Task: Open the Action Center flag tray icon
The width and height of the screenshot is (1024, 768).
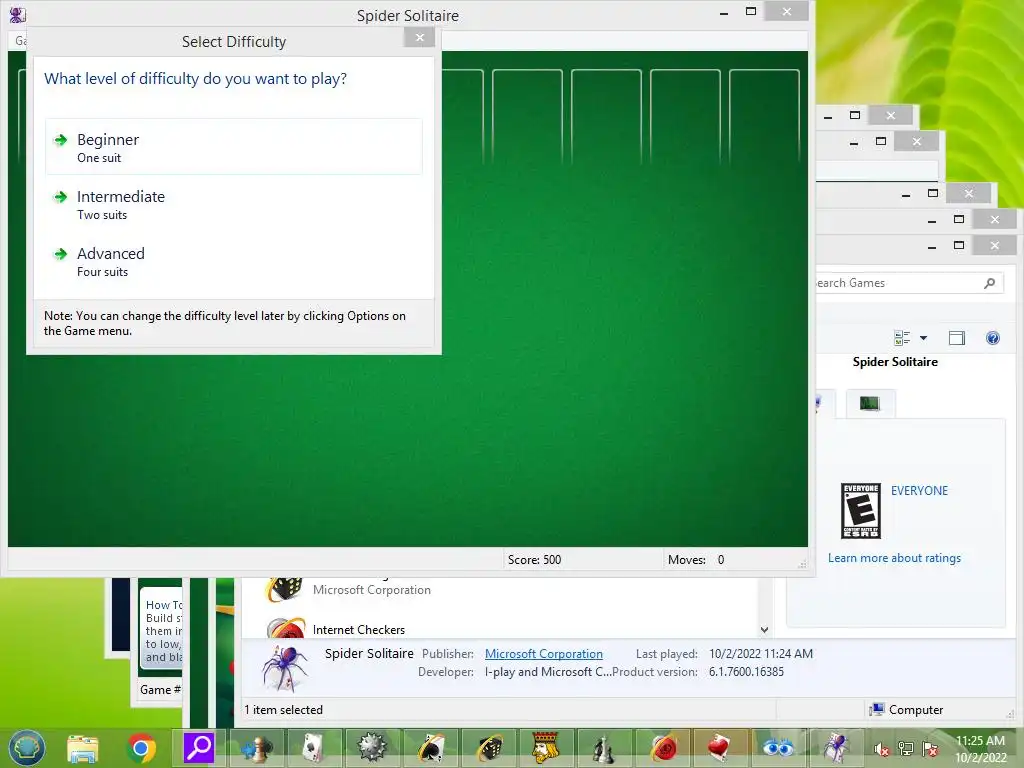Action: 930,749
